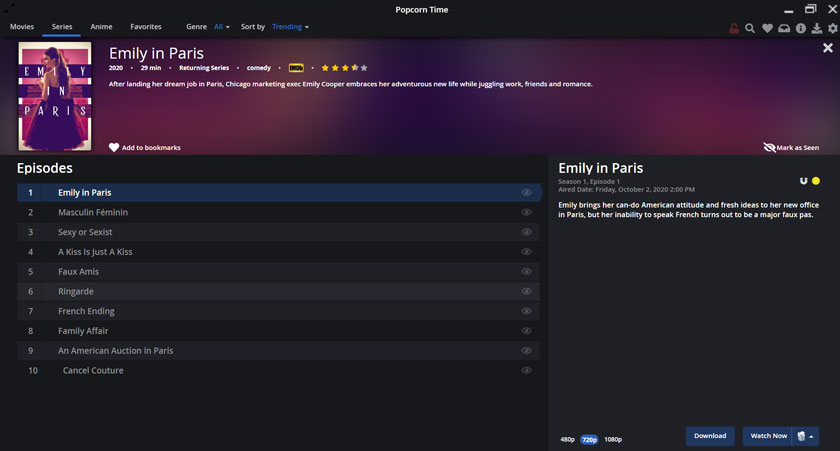Select episode 3 Sexy or Sexist
This screenshot has width=840, height=451.
[279, 232]
